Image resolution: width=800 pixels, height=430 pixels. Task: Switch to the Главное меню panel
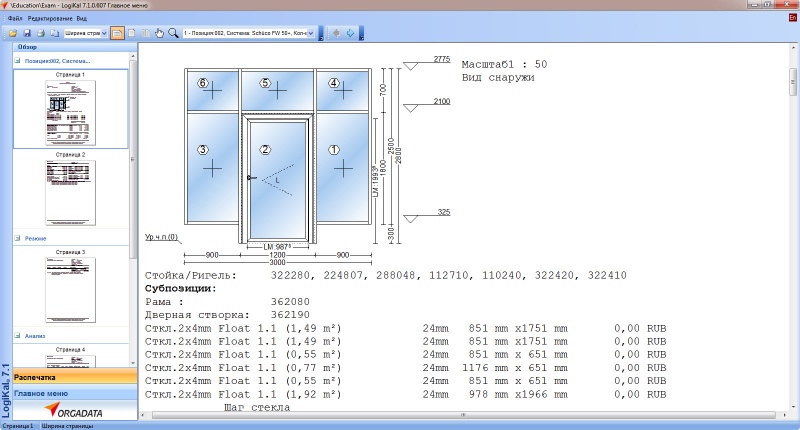(x=75, y=393)
